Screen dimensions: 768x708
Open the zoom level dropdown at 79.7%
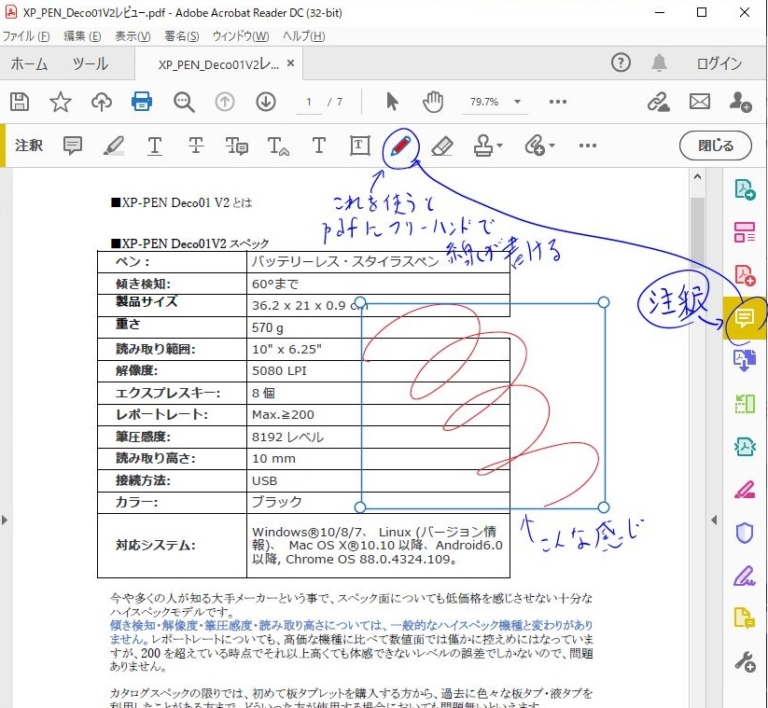click(517, 102)
